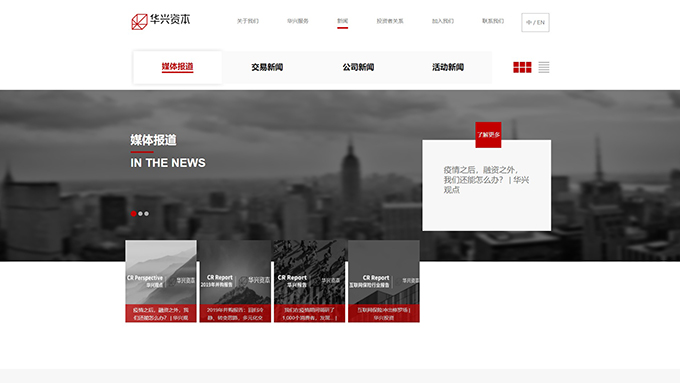Open CR Report 2019年并购报告 thumbnail

pyautogui.click(x=235, y=281)
